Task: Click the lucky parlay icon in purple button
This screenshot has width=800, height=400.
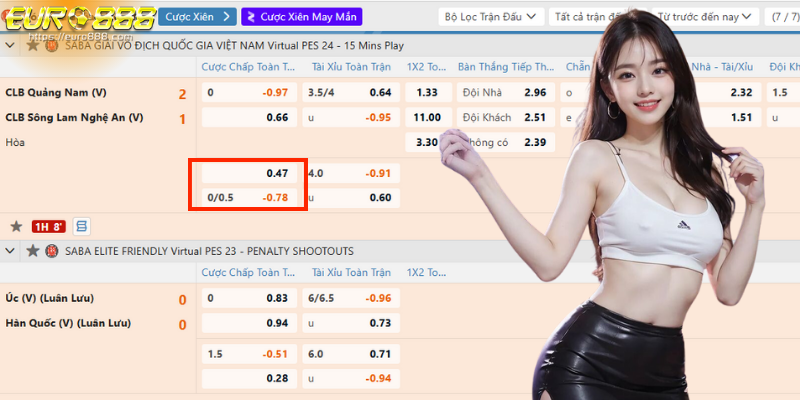Action: pyautogui.click(x=250, y=17)
